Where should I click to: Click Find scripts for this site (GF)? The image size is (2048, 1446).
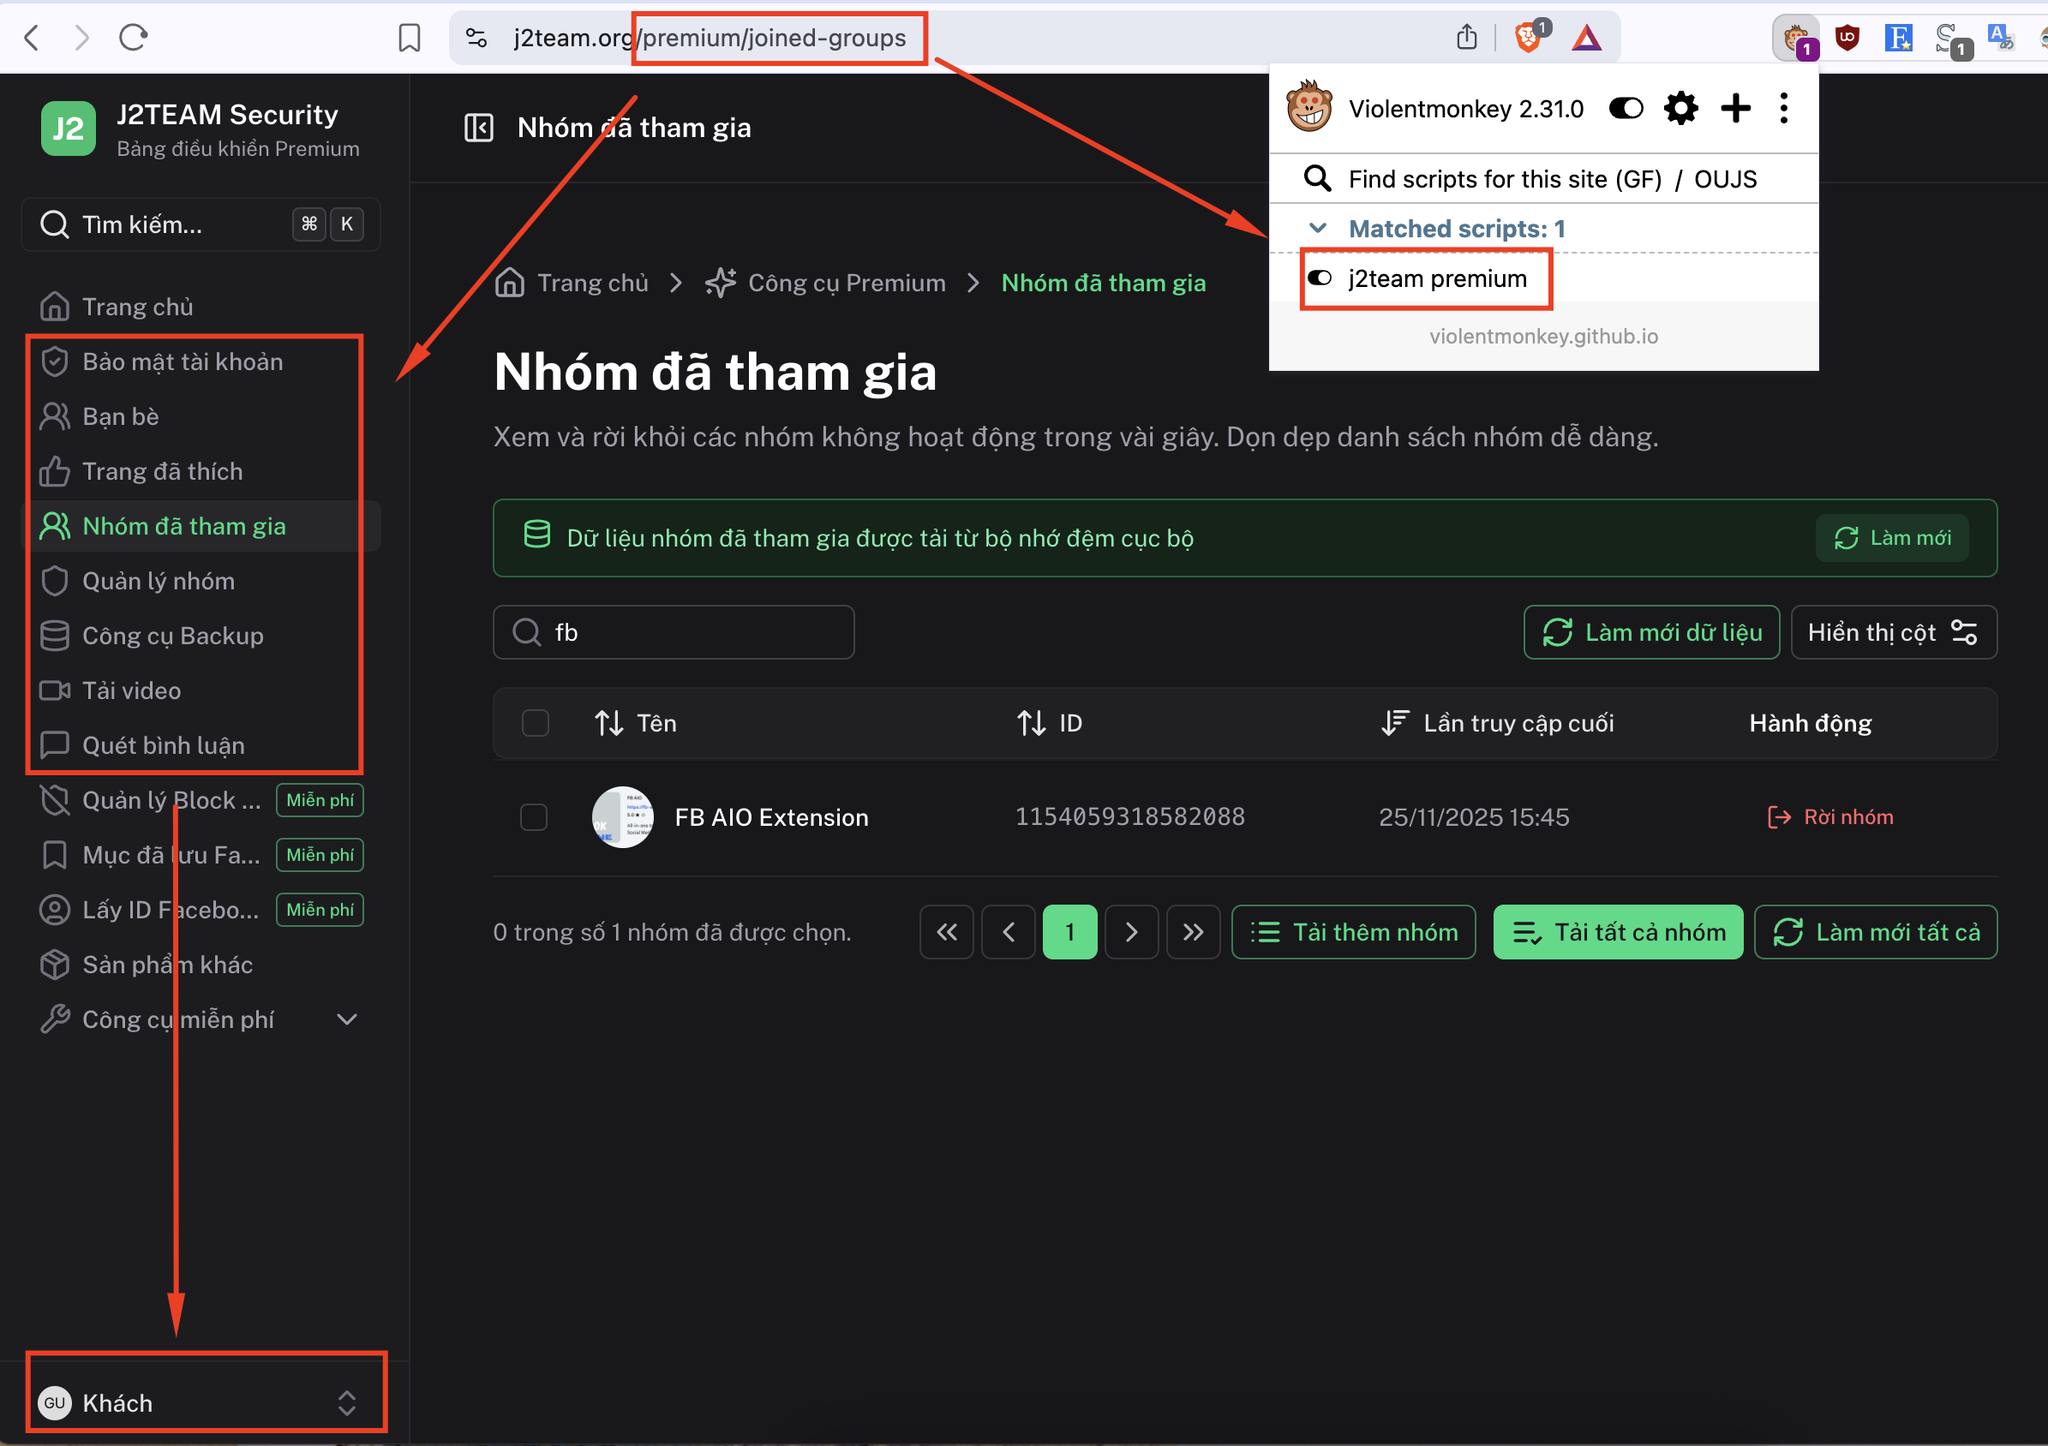pyautogui.click(x=1505, y=179)
